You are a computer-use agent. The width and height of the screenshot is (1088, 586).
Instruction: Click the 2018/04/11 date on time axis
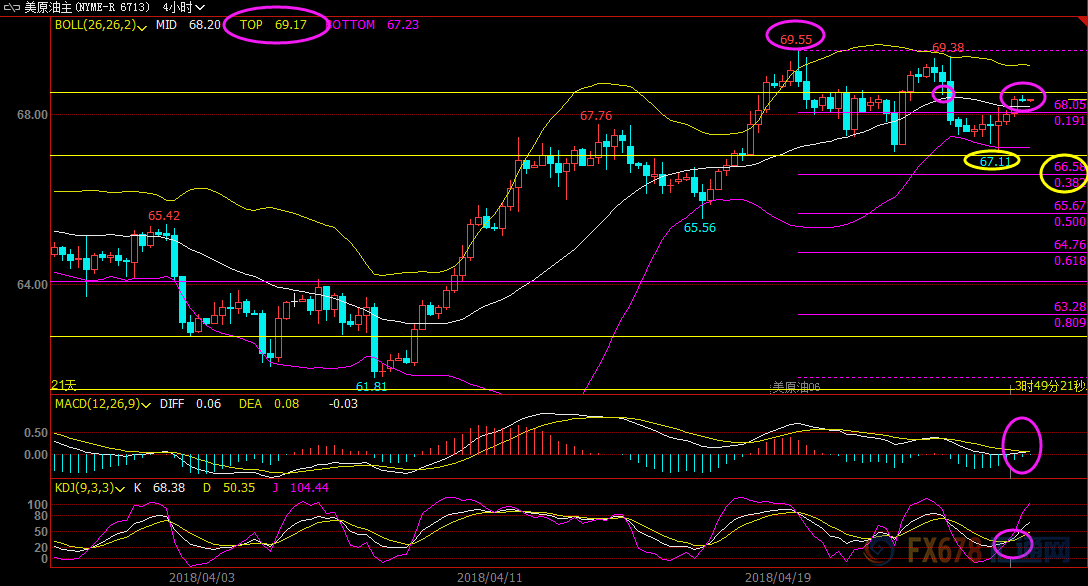(x=490, y=577)
